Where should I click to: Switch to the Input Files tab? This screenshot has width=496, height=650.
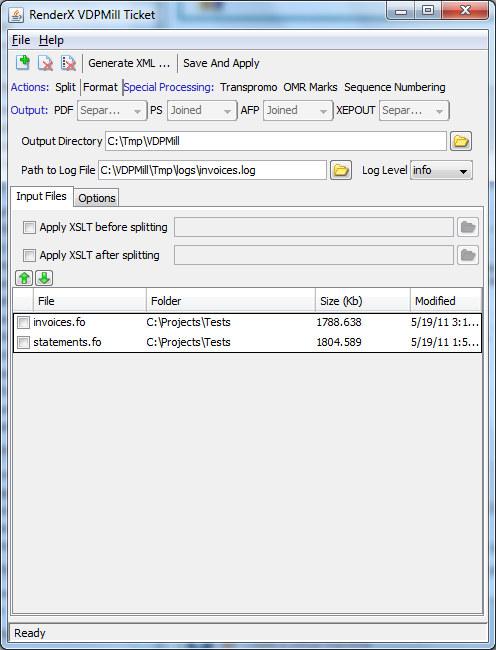point(41,196)
